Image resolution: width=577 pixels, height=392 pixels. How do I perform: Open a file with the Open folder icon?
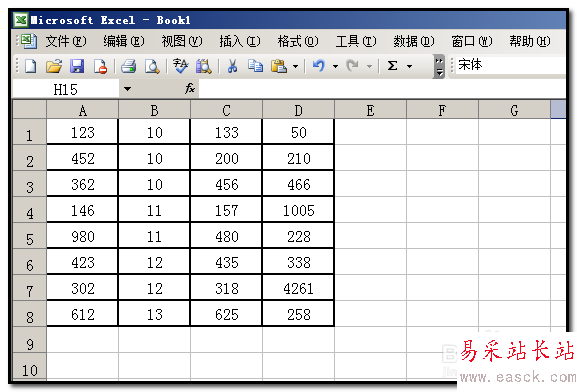[x=54, y=67]
